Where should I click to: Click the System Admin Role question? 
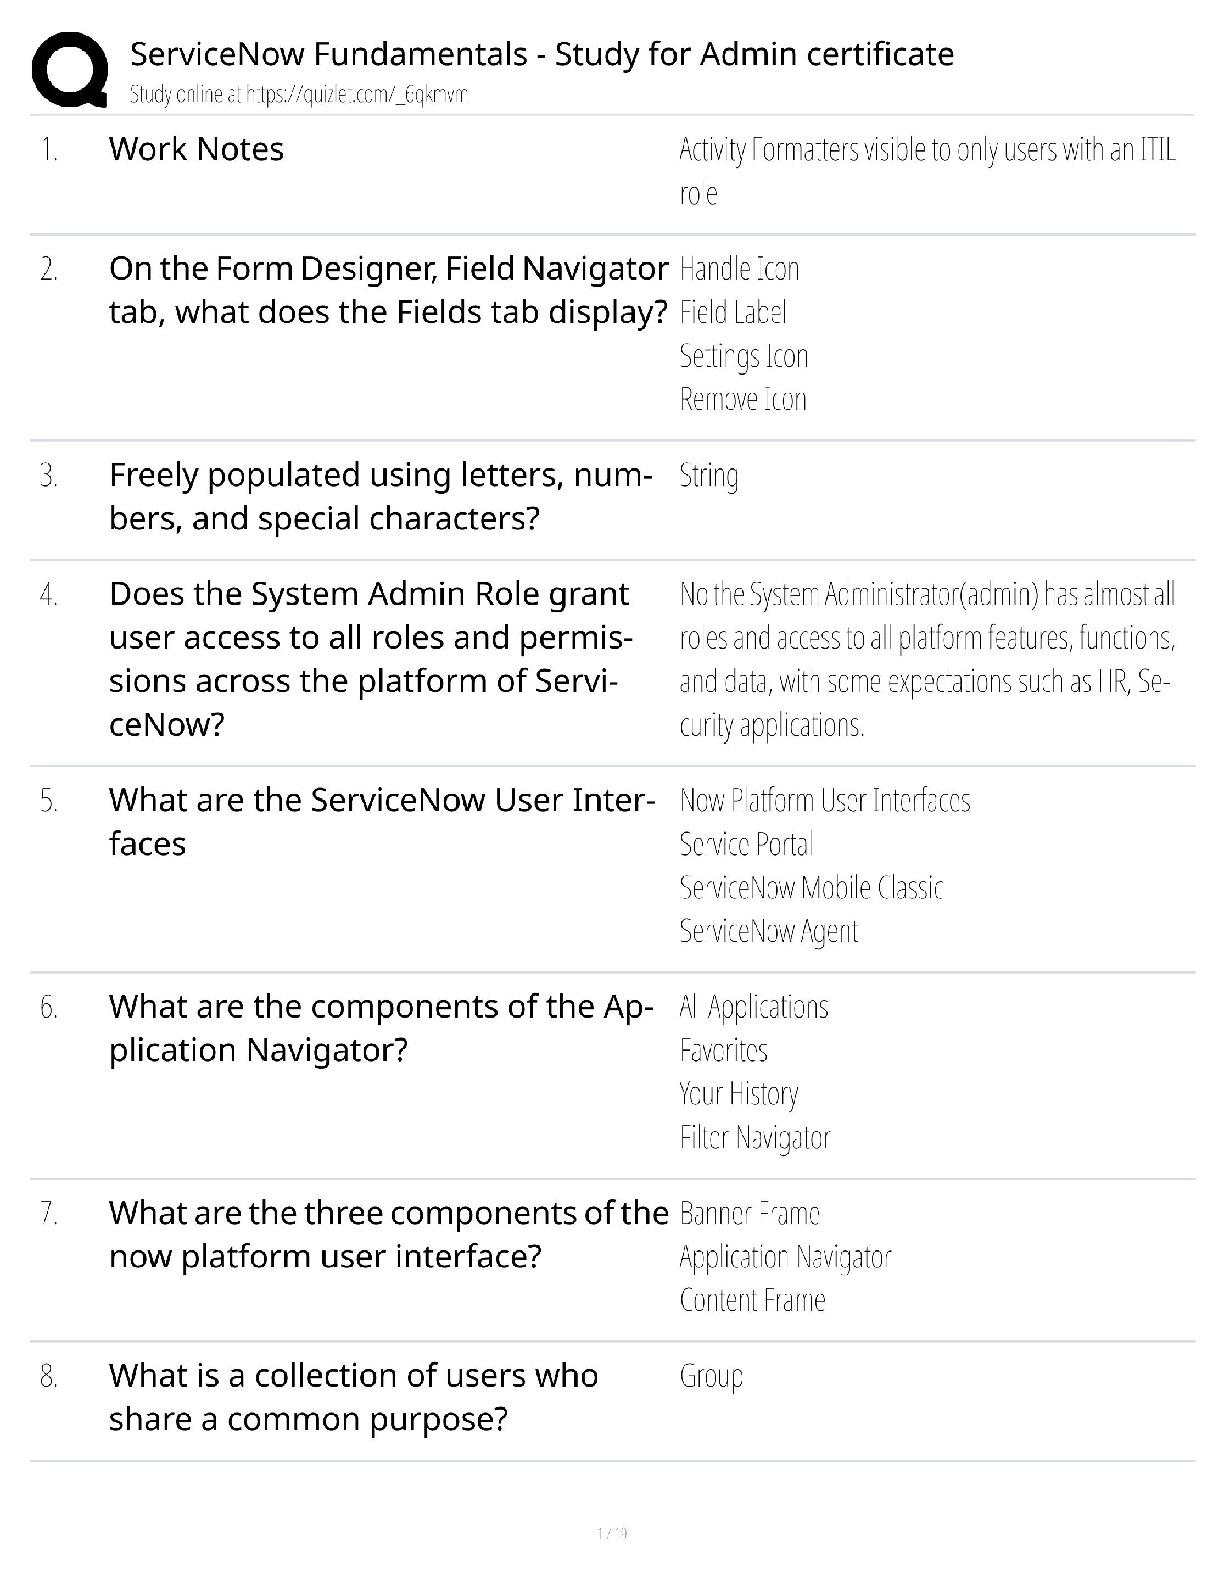(x=370, y=658)
